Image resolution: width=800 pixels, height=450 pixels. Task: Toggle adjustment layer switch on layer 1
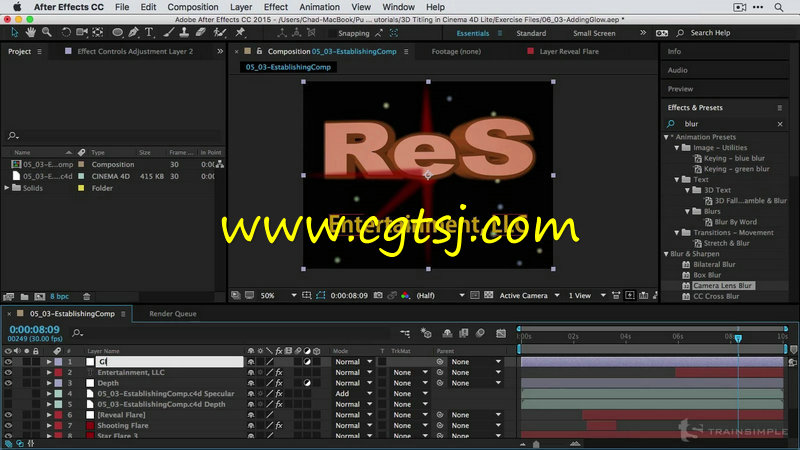[x=307, y=362]
